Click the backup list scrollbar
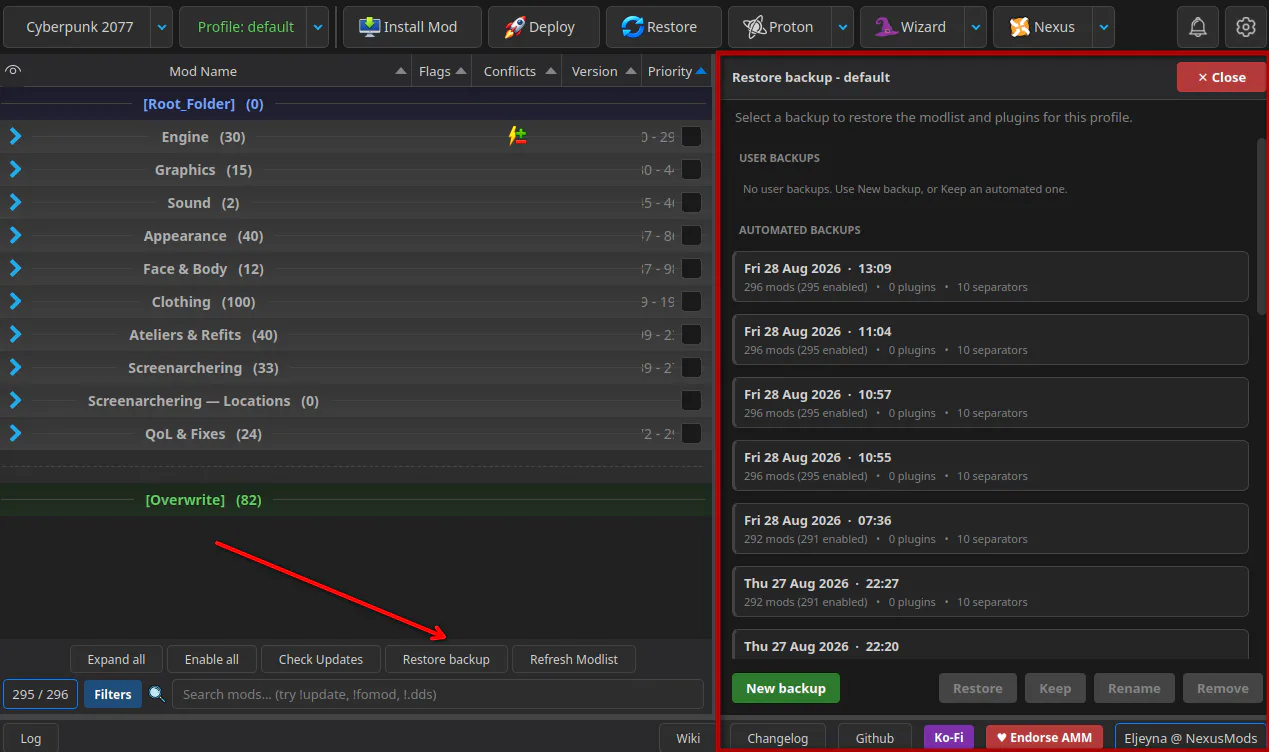 point(1262,227)
